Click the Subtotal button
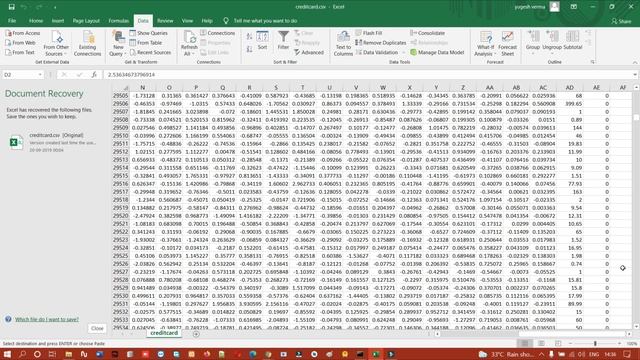This screenshot has height=360, width=640. [573, 40]
